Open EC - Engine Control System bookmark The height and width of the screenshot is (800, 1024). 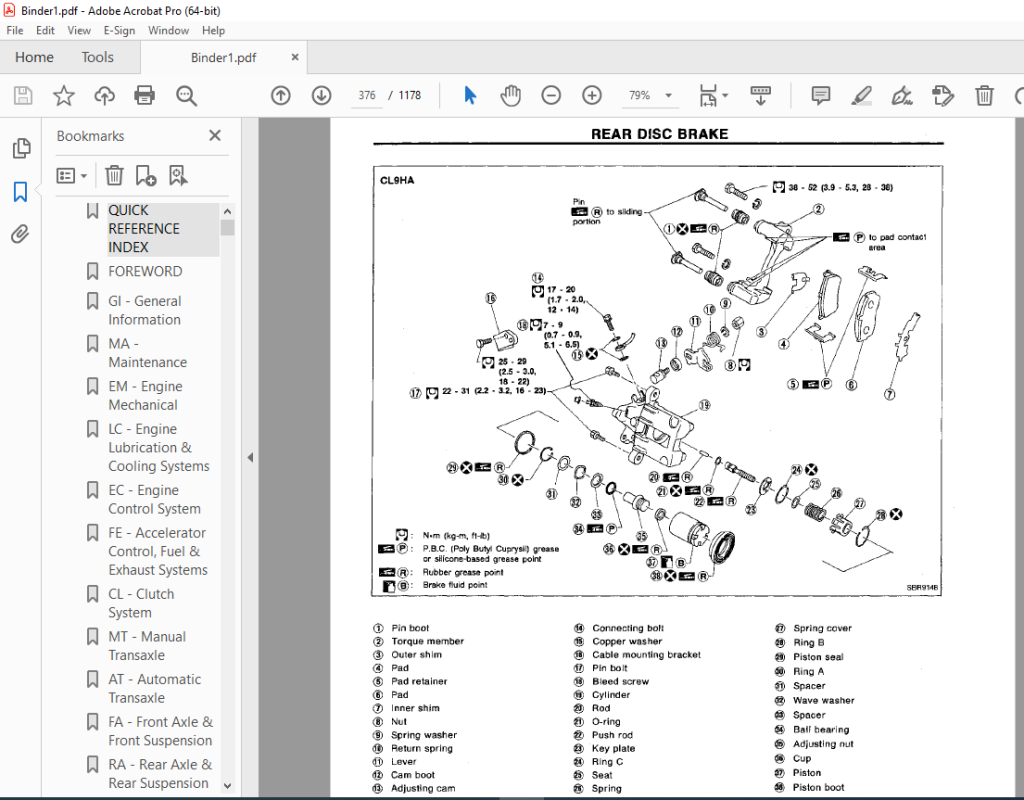pos(154,500)
